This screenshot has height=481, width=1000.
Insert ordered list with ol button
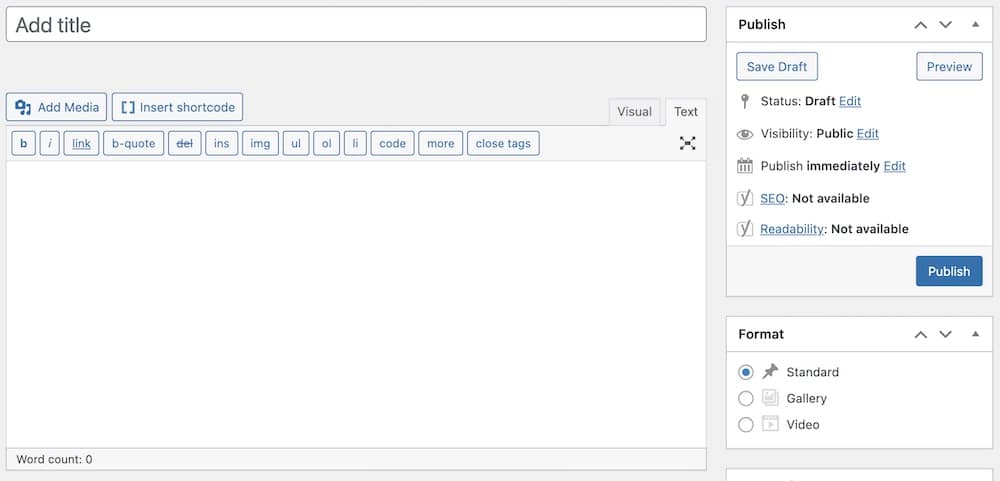click(327, 144)
